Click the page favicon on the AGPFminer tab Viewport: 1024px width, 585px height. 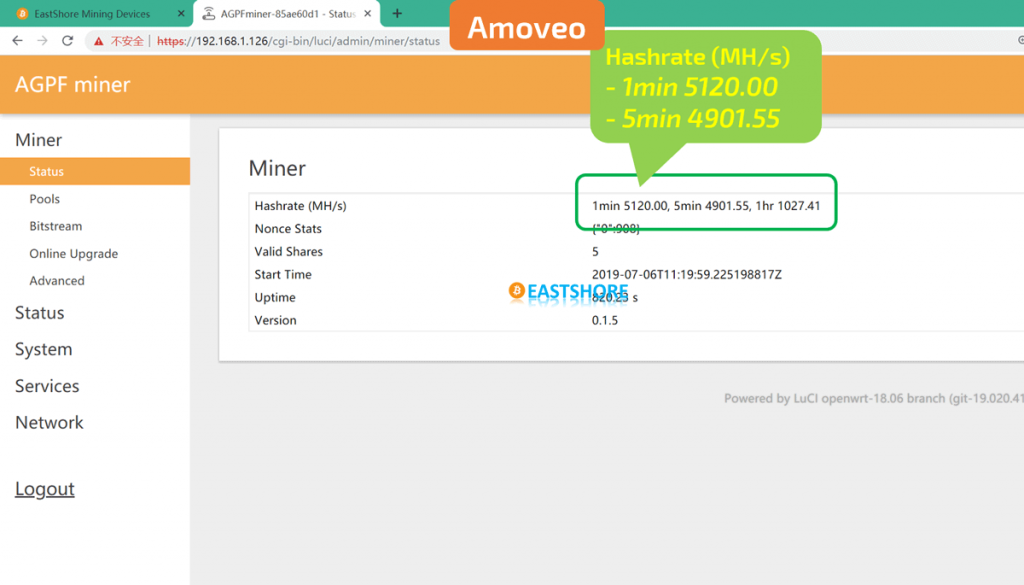(207, 13)
